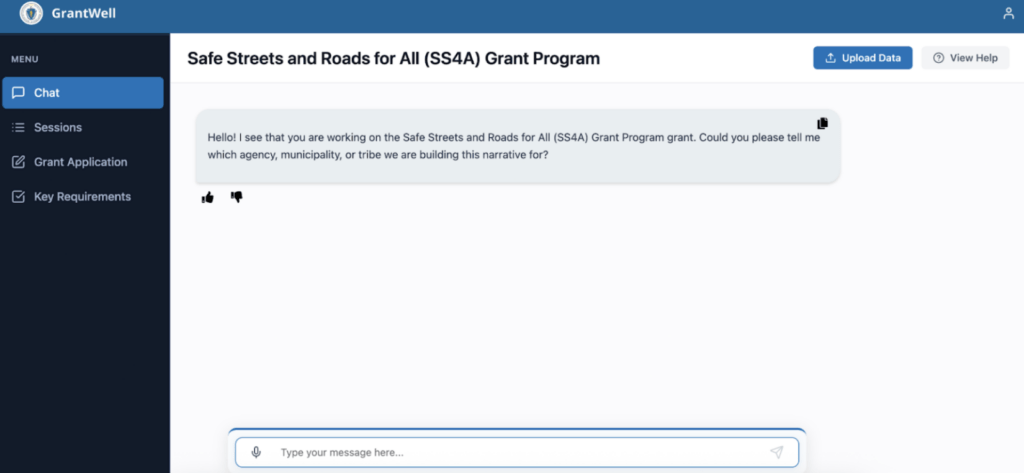The height and width of the screenshot is (473, 1024).
Task: Open the user profile icon
Action: [1008, 13]
